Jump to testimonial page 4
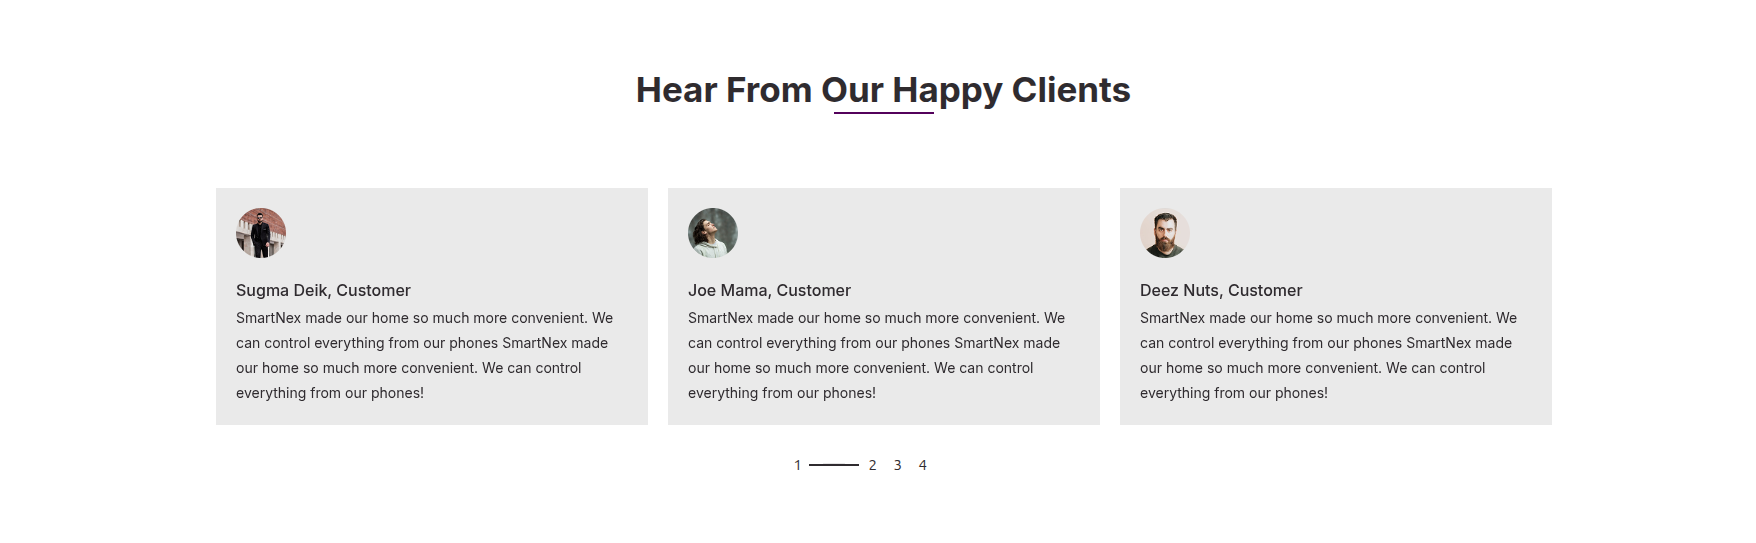 pos(922,465)
